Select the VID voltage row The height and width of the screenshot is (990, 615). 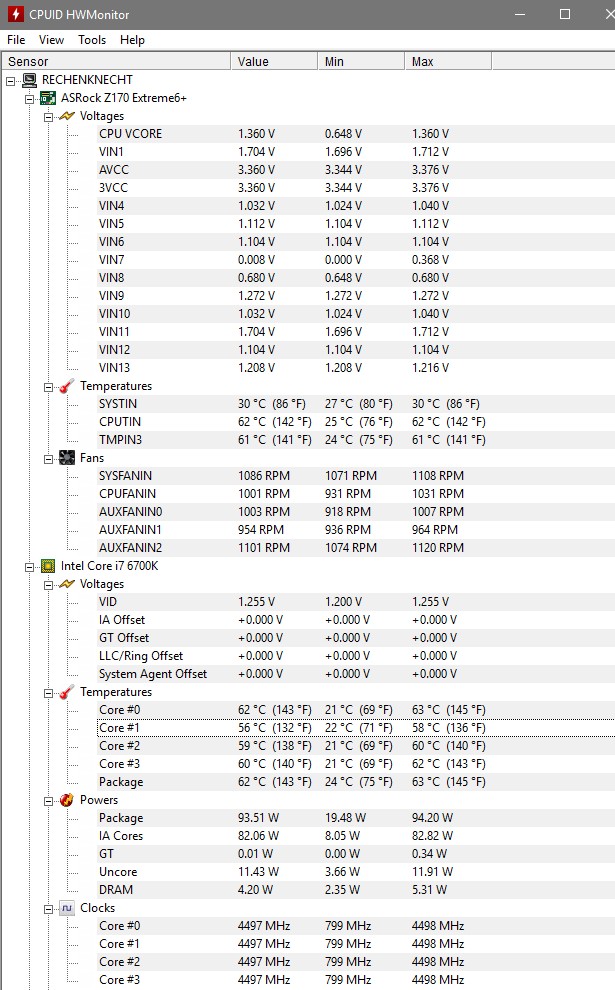[355, 602]
